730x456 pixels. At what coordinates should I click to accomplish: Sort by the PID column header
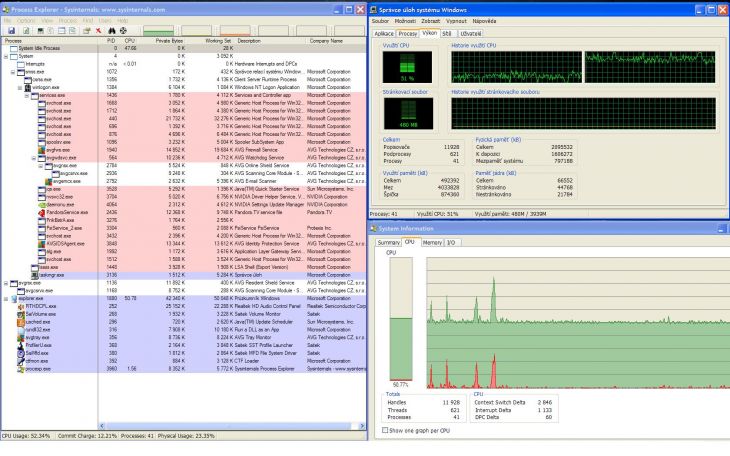(x=108, y=41)
